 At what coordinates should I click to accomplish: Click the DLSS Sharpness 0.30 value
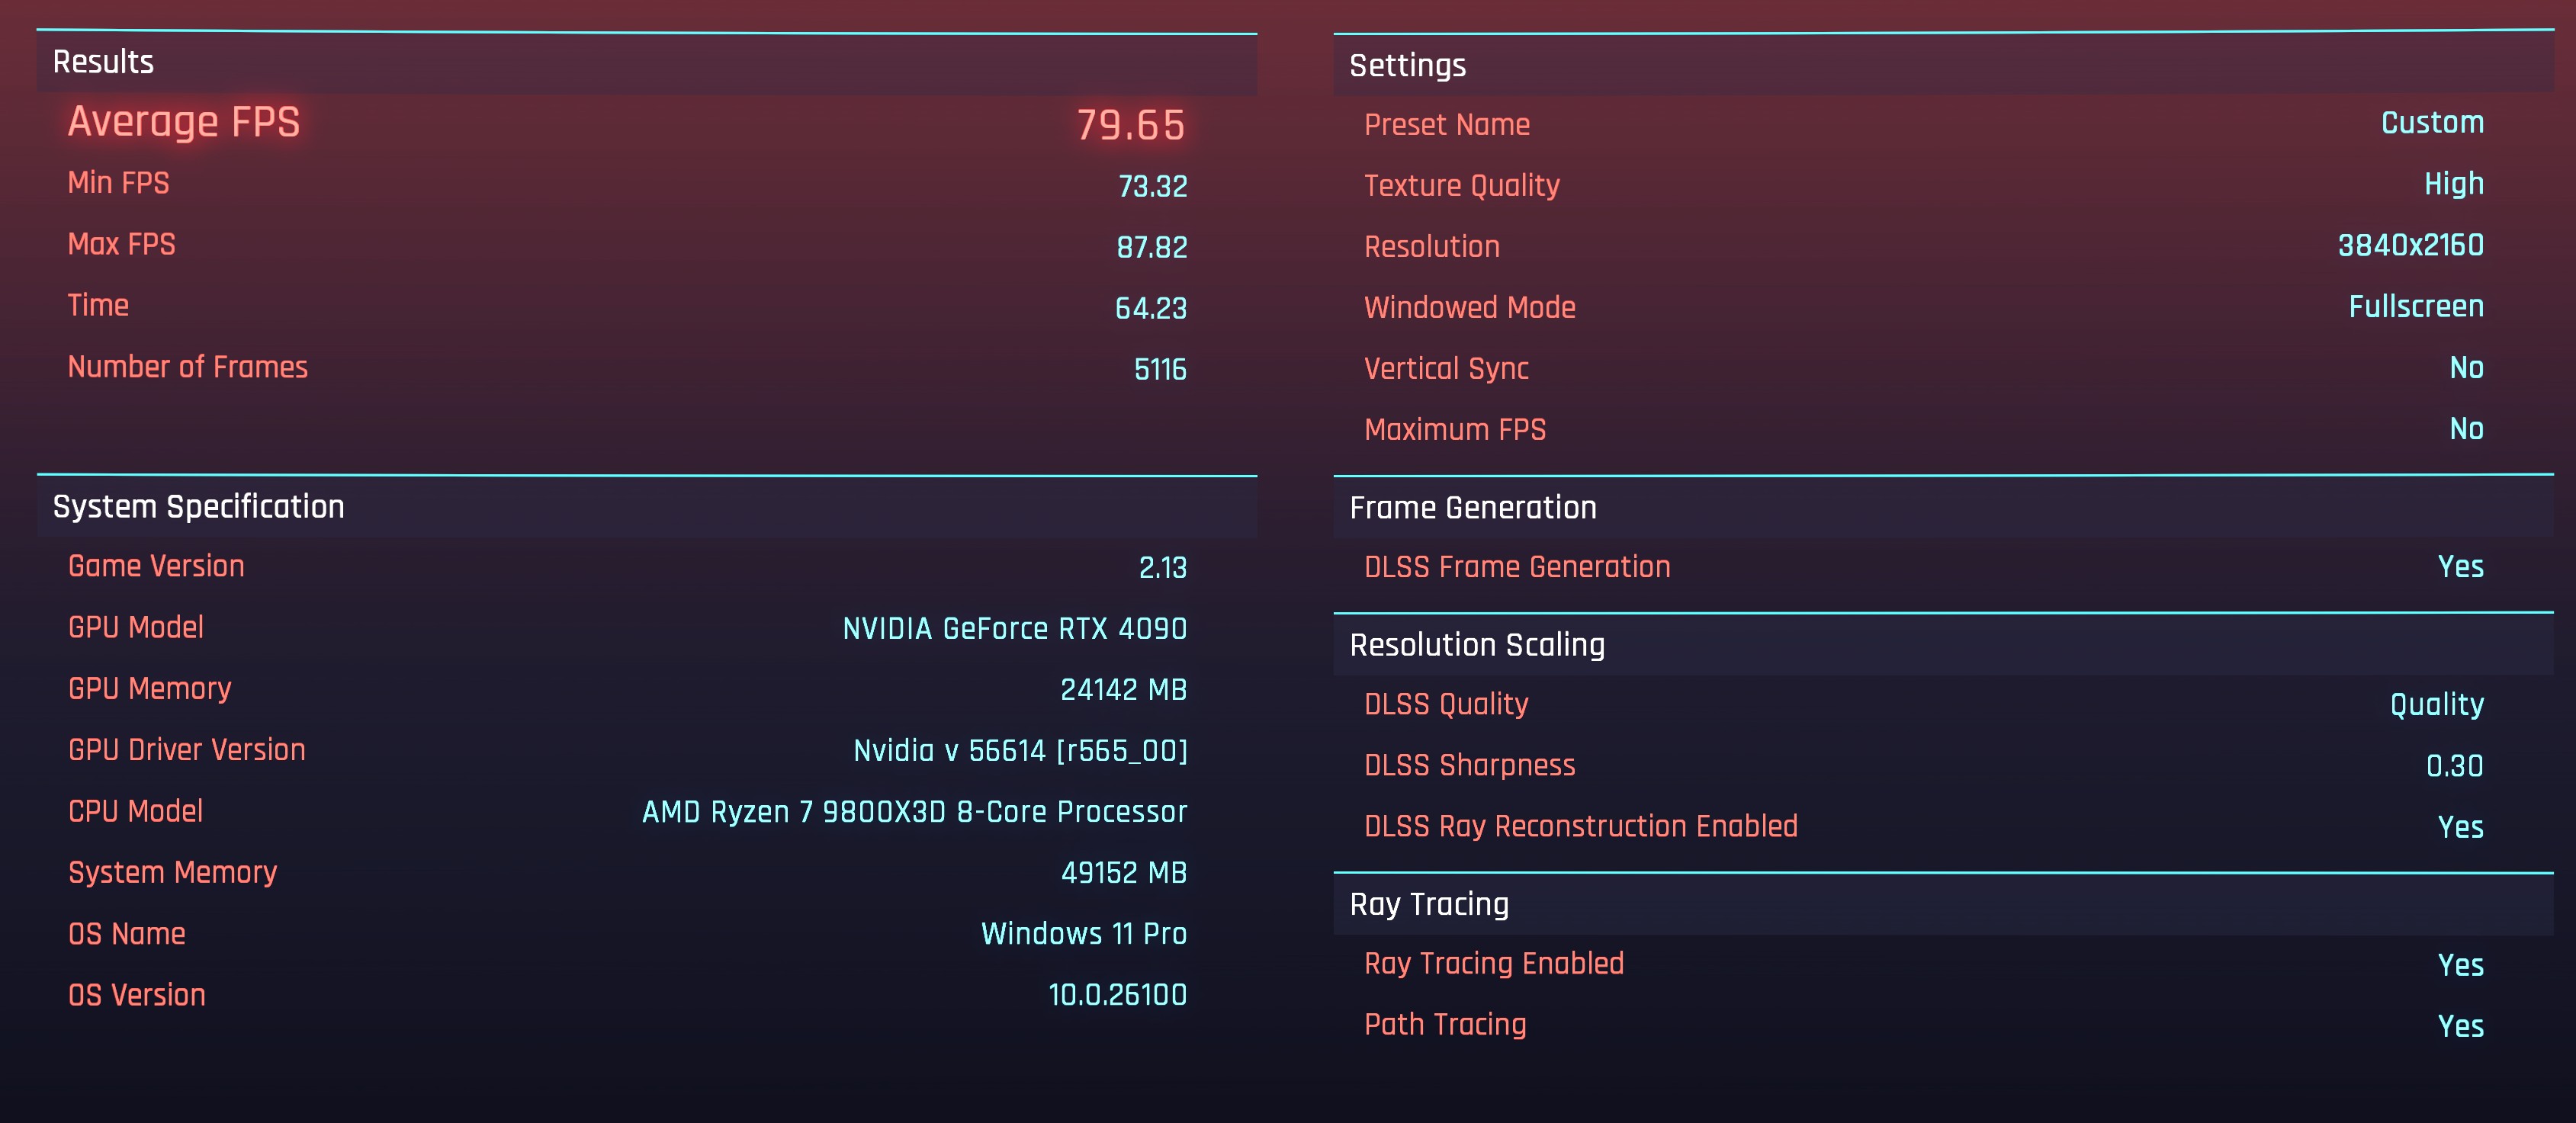click(x=2455, y=767)
